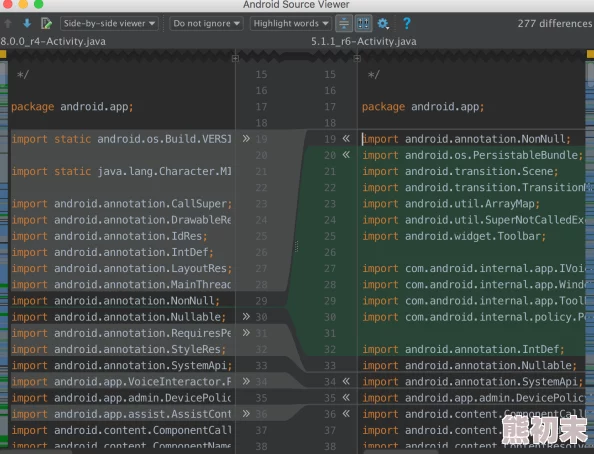This screenshot has height=454, width=594.
Task: Apply left change at line 36
Action: click(x=246, y=413)
